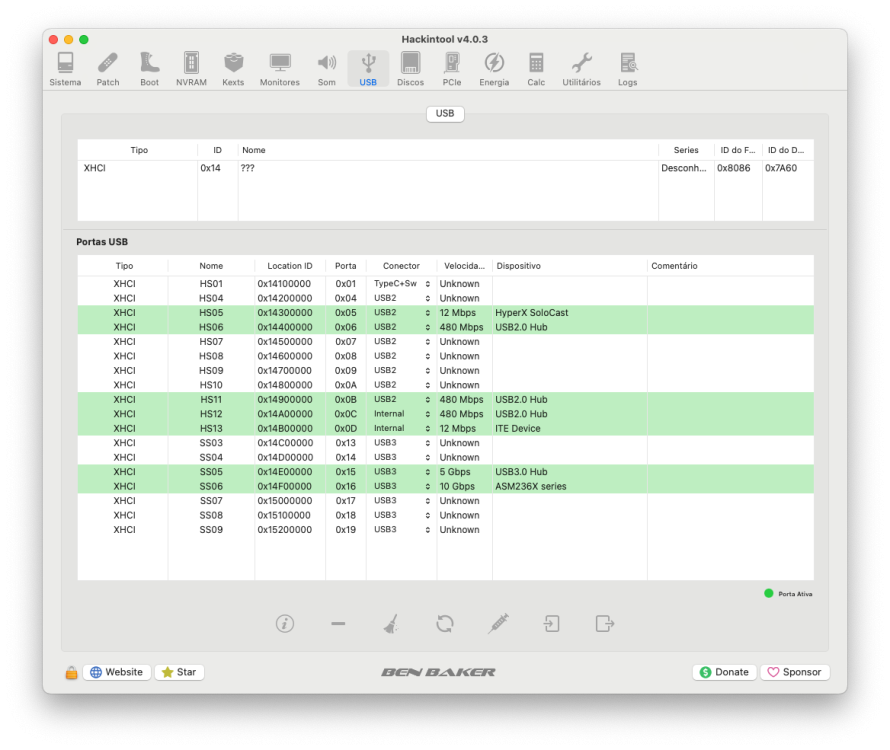The width and height of the screenshot is (890, 750).
Task: Click the Conector column header
Action: click(x=401, y=266)
